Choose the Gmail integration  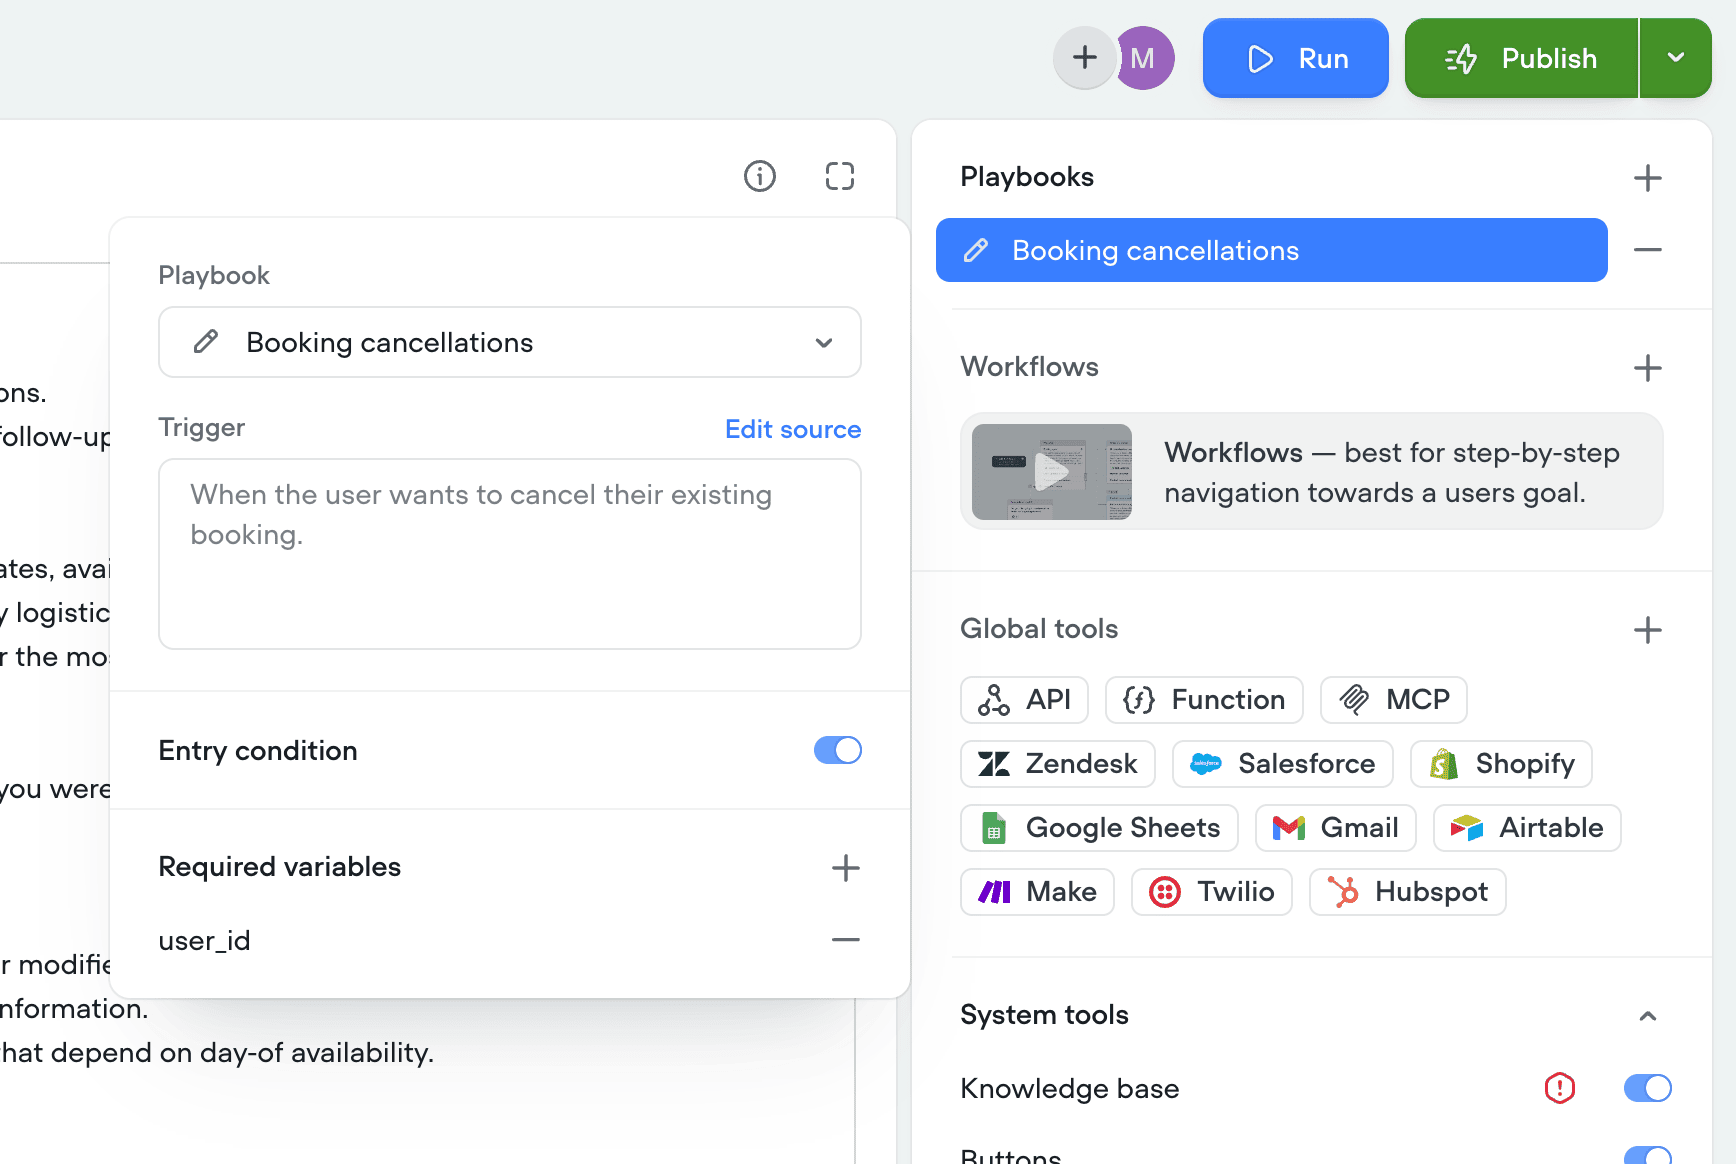1336,828
